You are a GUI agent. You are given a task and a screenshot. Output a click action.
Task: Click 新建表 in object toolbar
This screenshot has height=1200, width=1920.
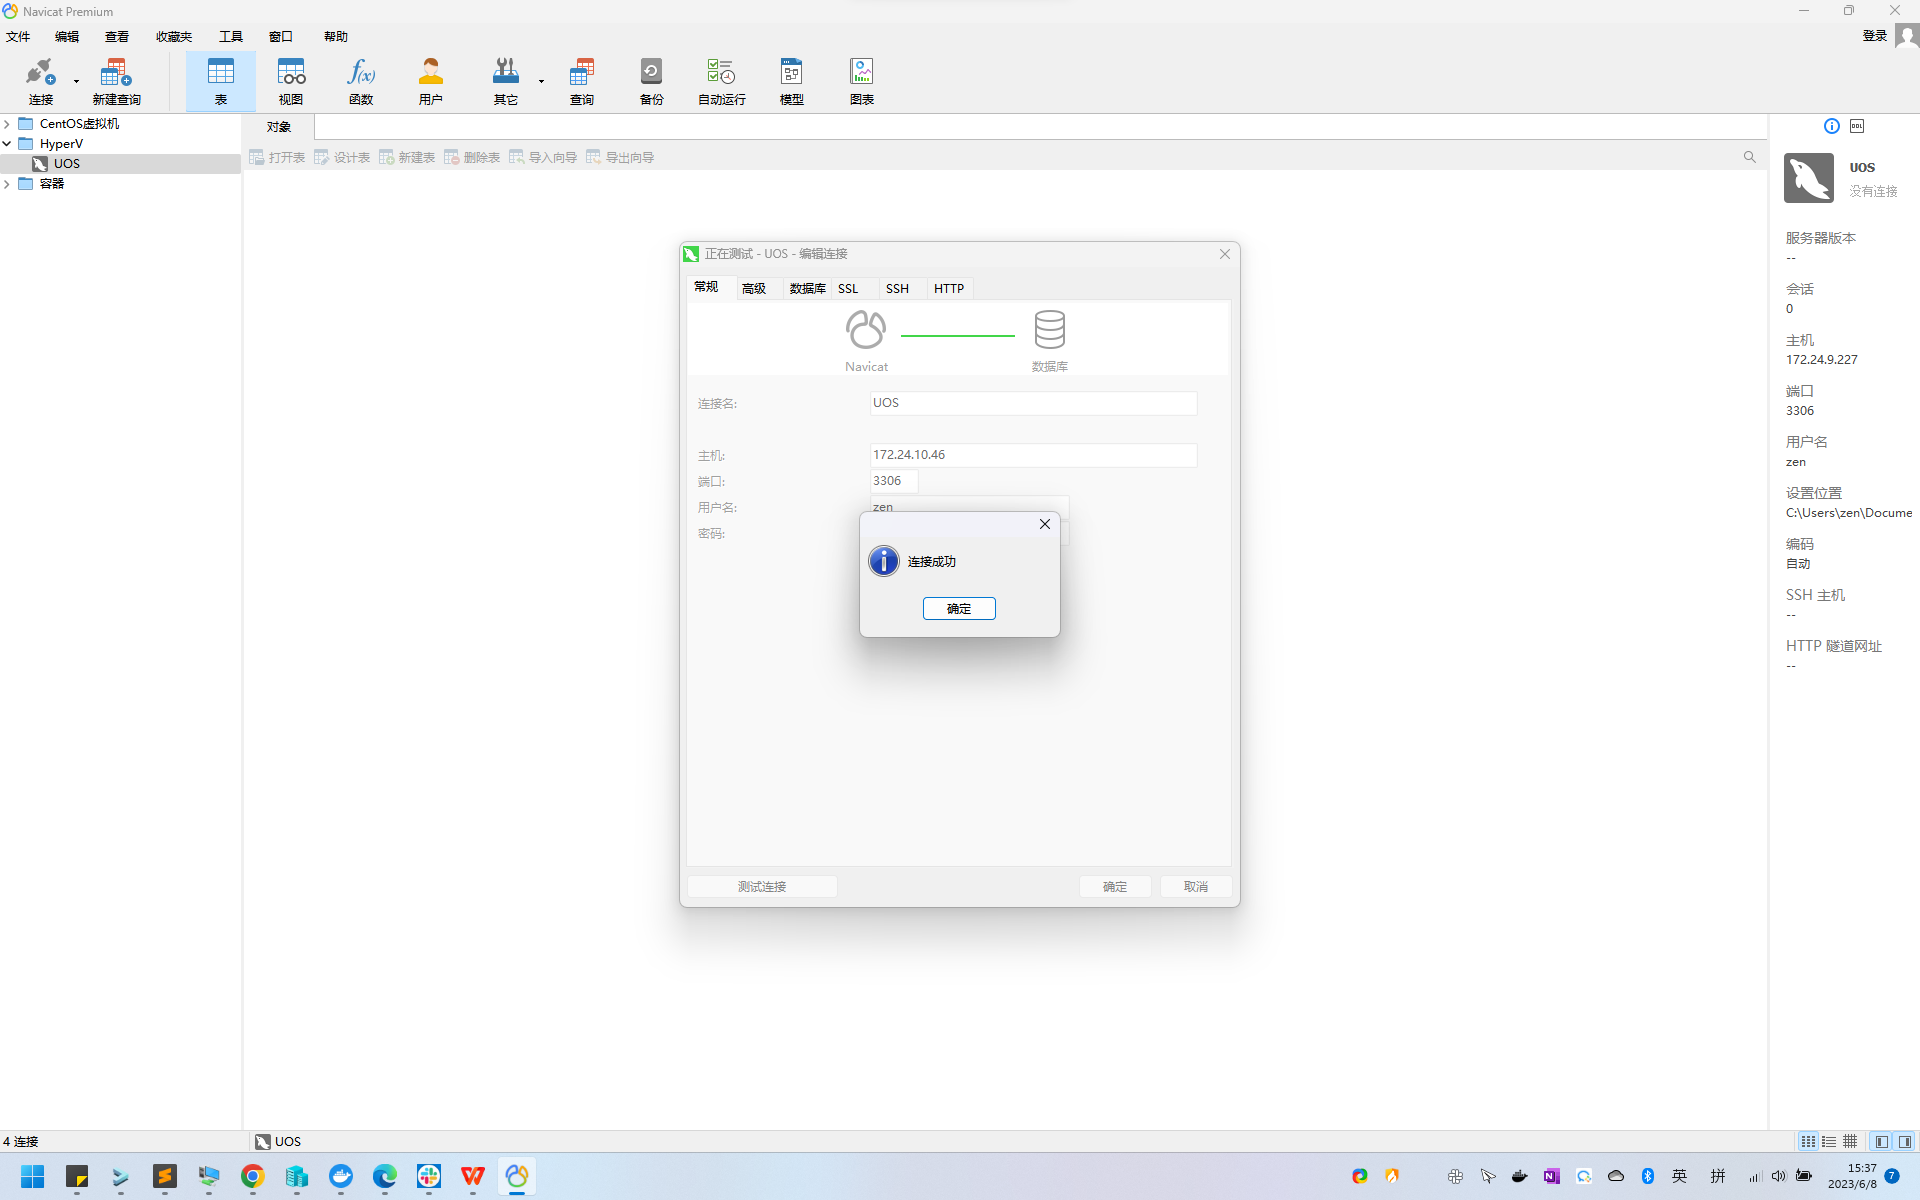(x=407, y=158)
